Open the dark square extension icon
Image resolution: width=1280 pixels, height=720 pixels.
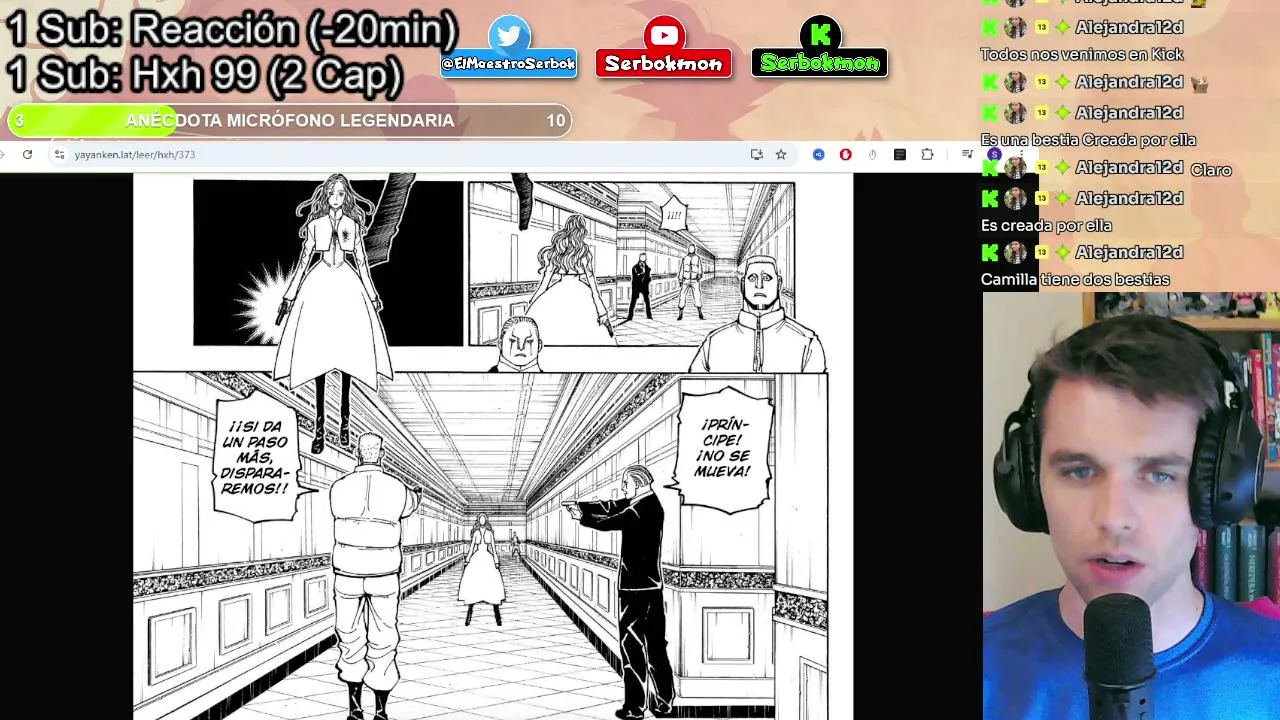click(x=900, y=154)
